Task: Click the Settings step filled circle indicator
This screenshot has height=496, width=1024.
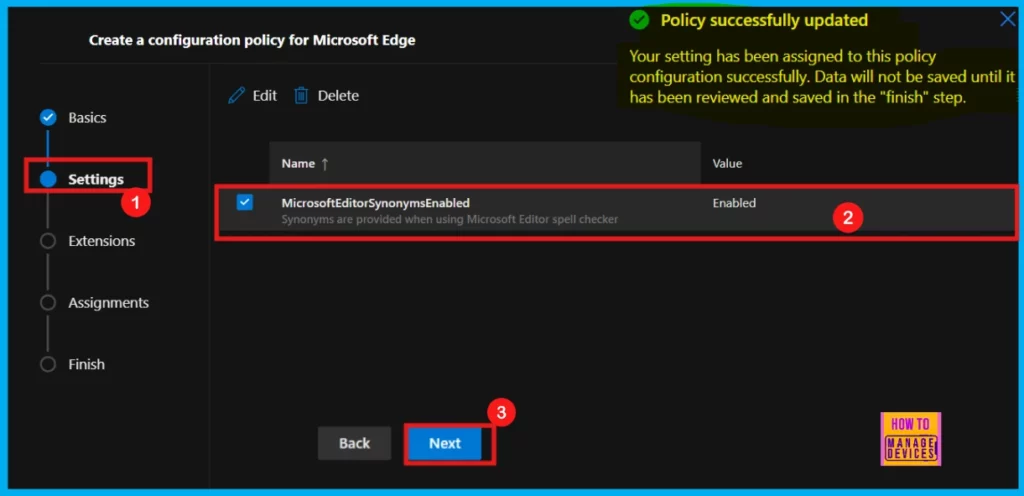Action: pyautogui.click(x=48, y=179)
